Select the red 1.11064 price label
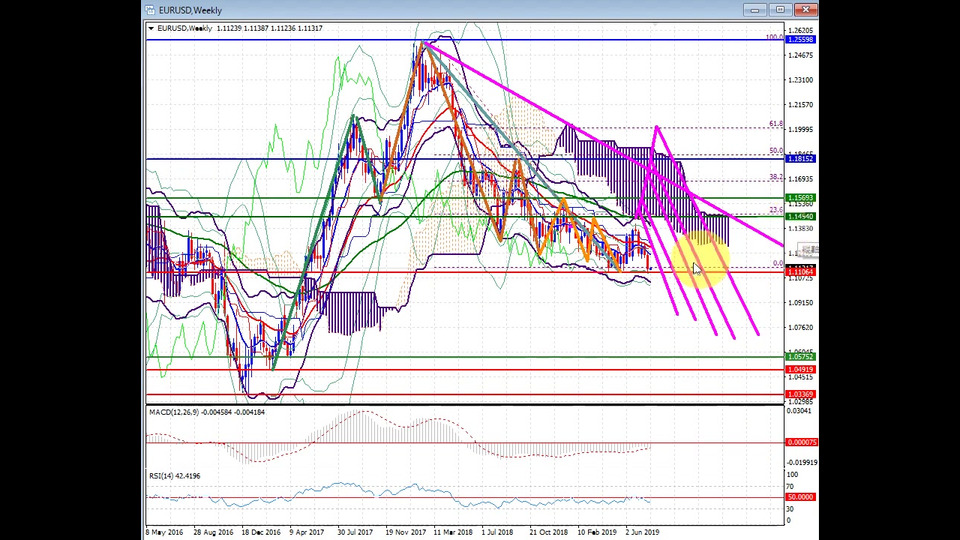 (801, 272)
